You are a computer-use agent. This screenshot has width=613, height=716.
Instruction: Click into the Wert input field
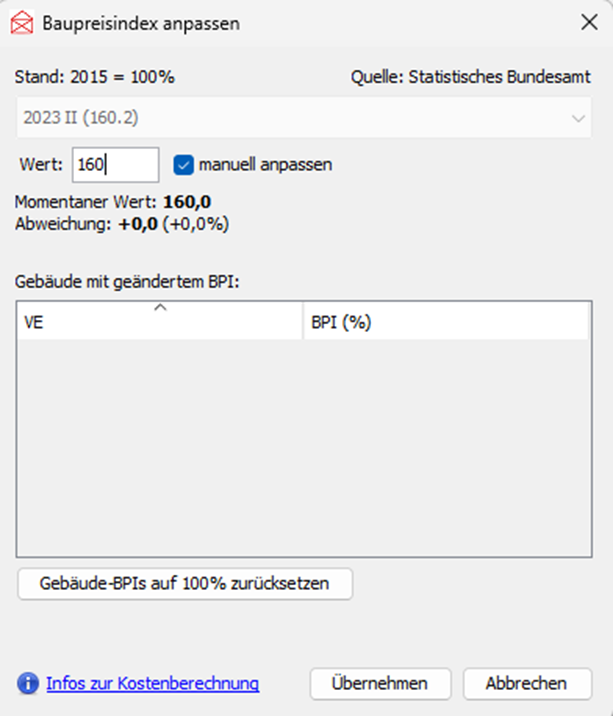pos(115,165)
